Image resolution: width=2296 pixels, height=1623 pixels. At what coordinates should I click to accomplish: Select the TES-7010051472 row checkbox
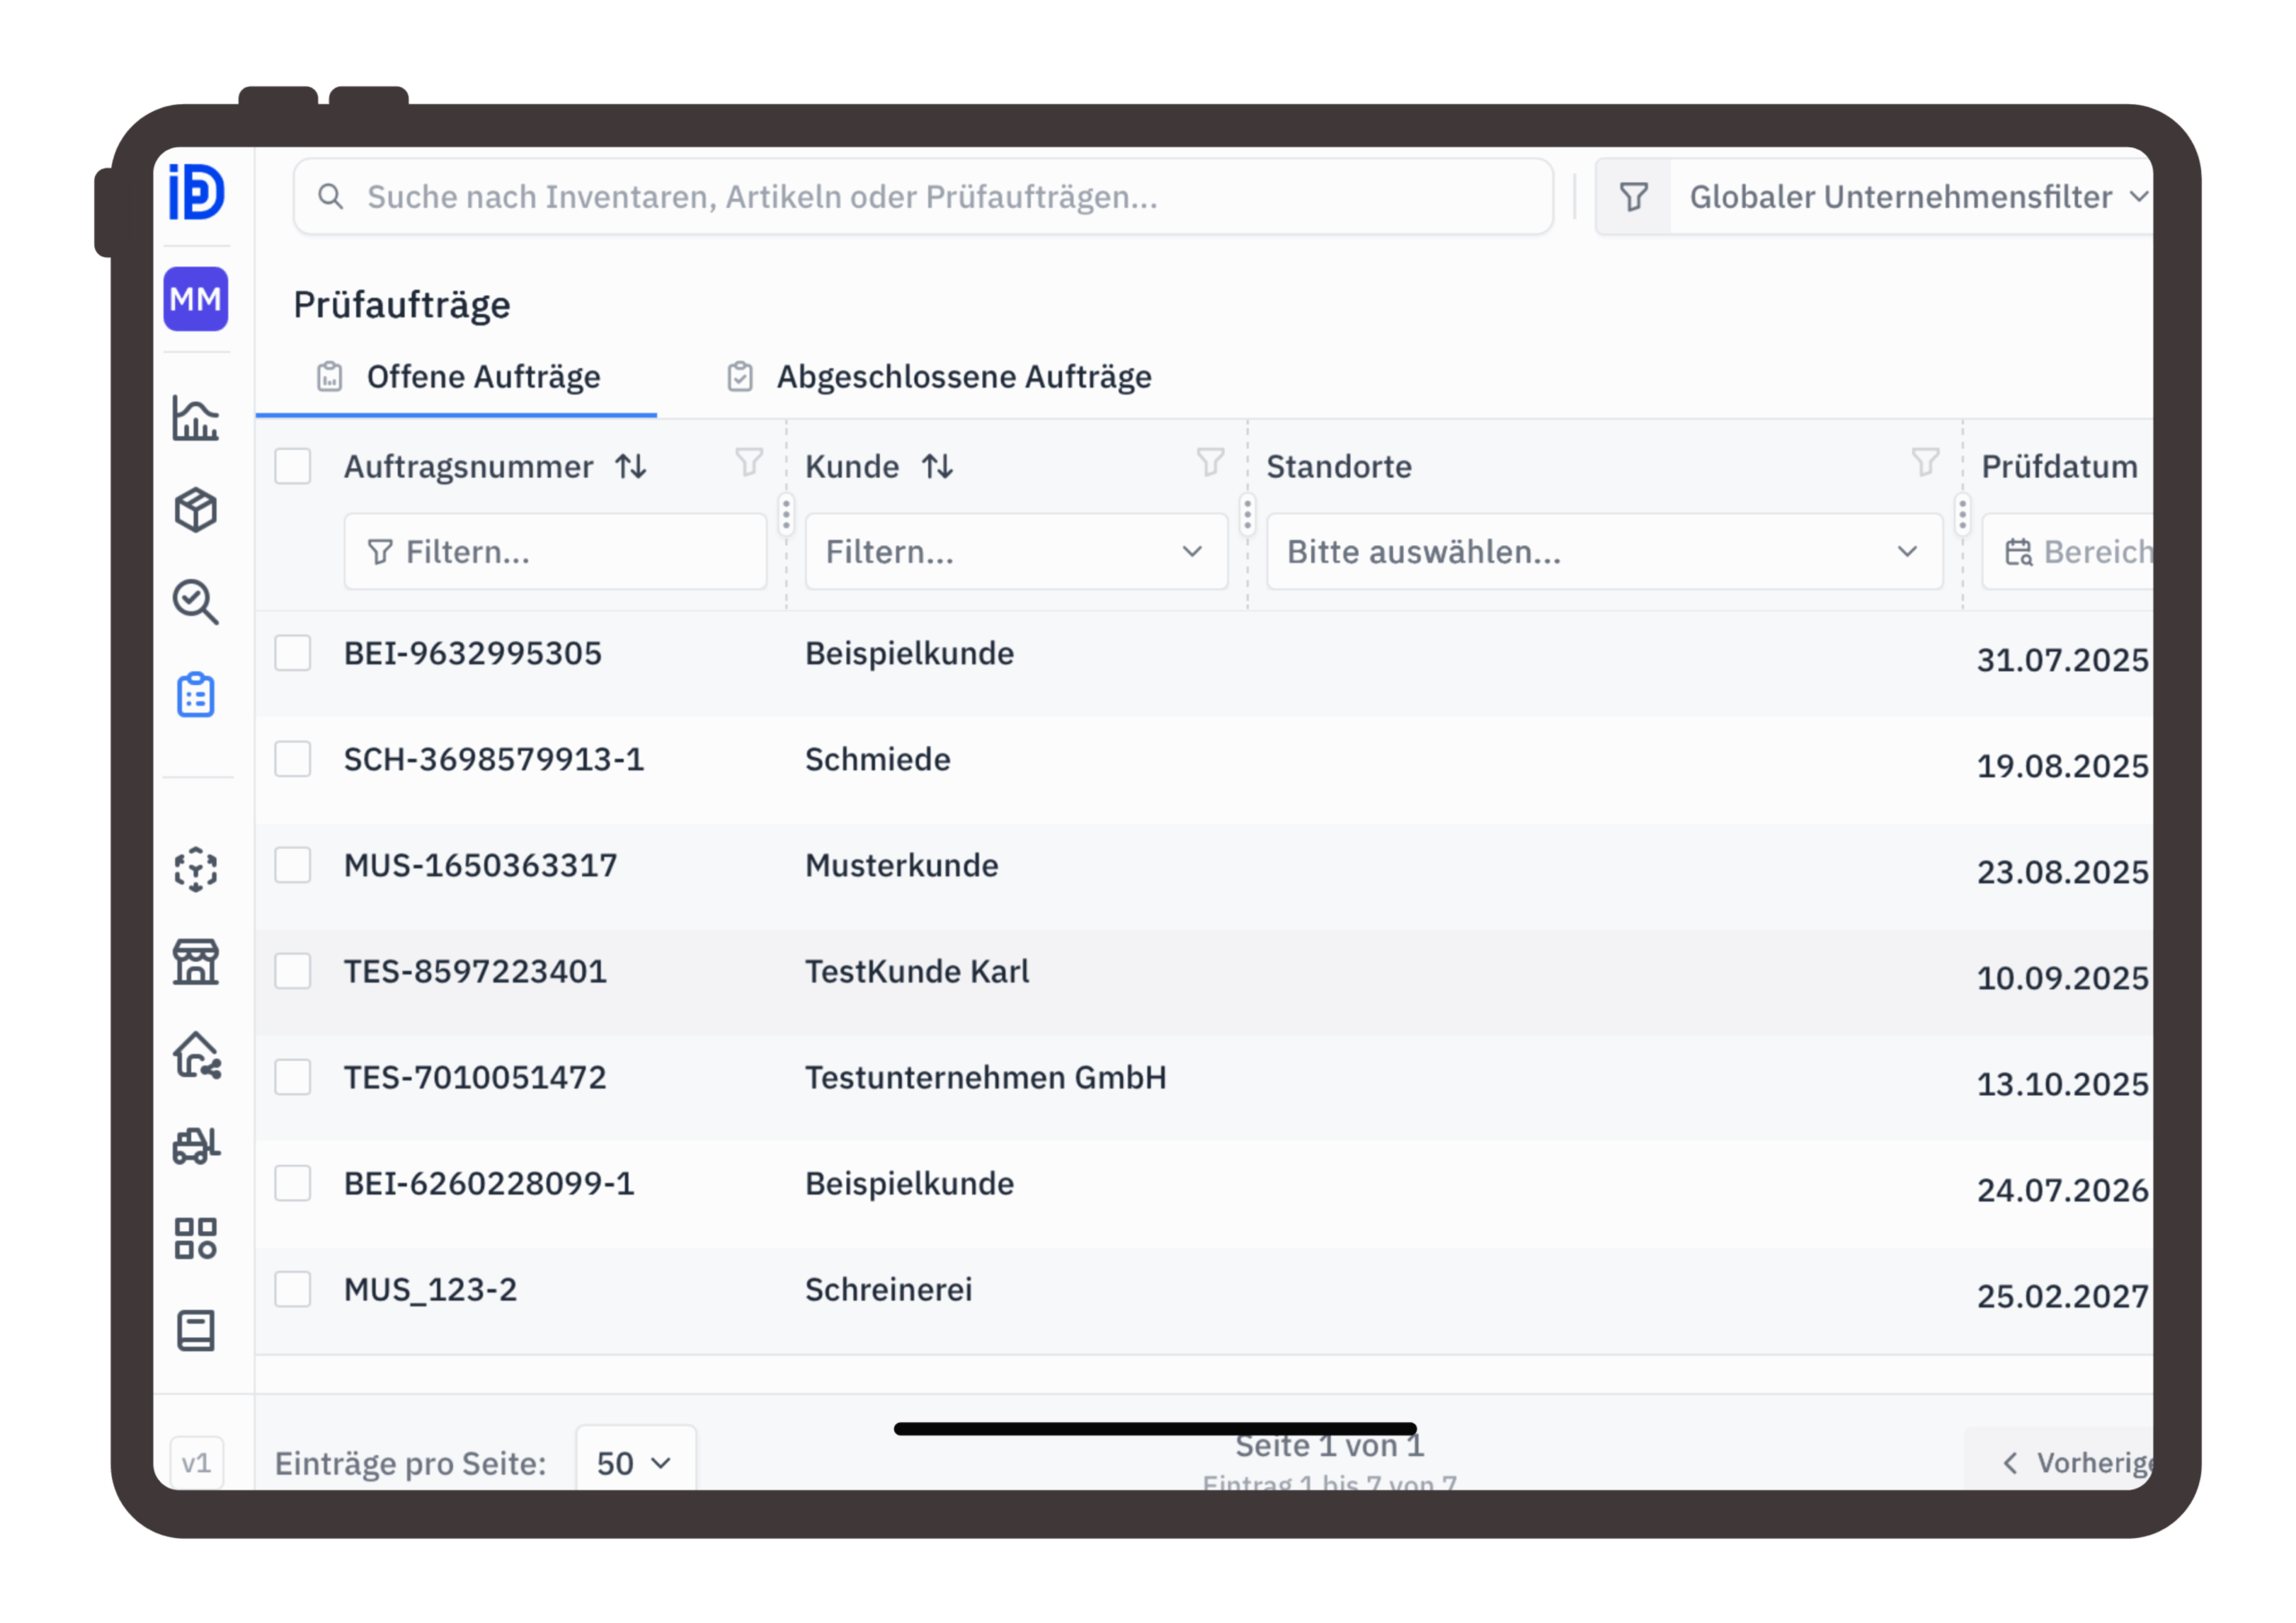(x=293, y=1077)
